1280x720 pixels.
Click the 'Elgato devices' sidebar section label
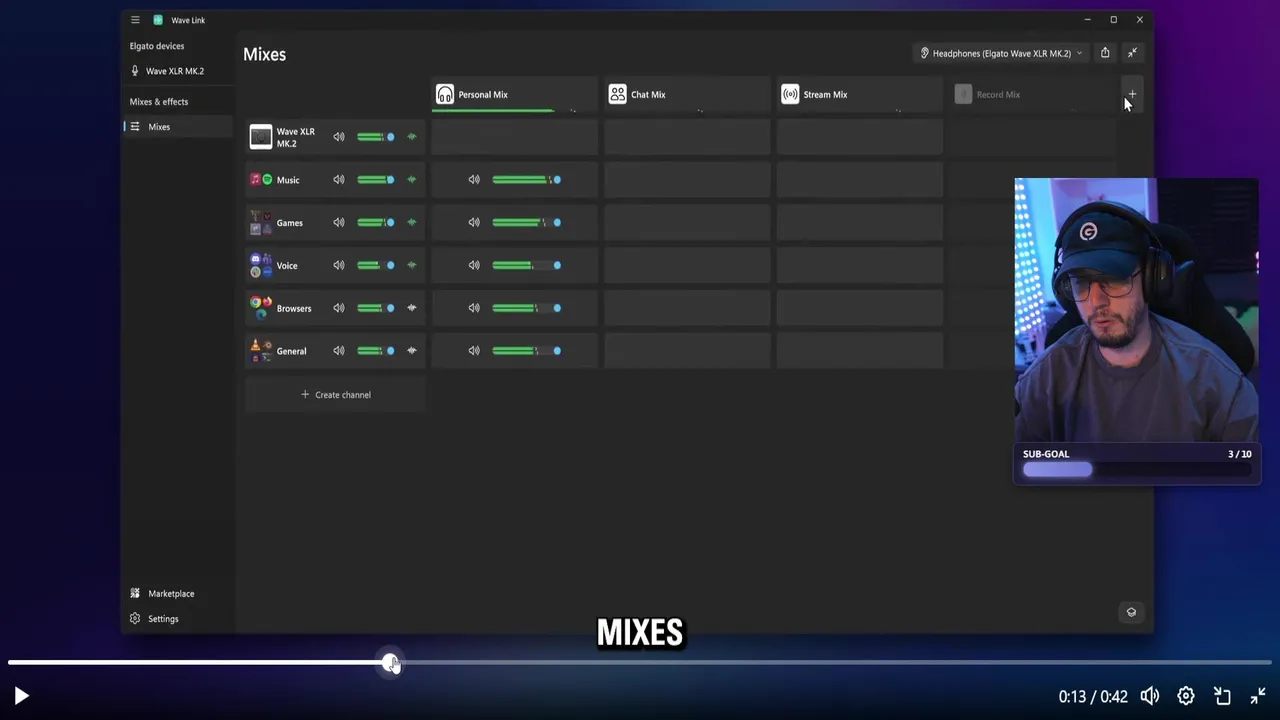[x=157, y=46]
